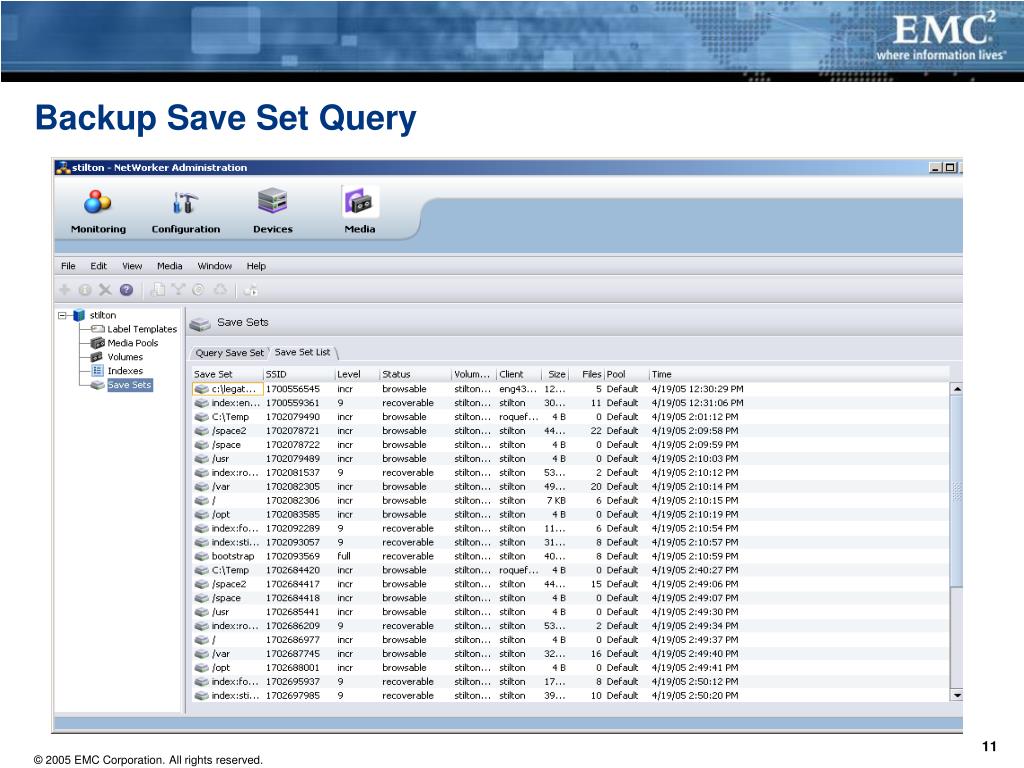Sort by the Client column header
Screen dimensions: 1024x768
point(519,374)
